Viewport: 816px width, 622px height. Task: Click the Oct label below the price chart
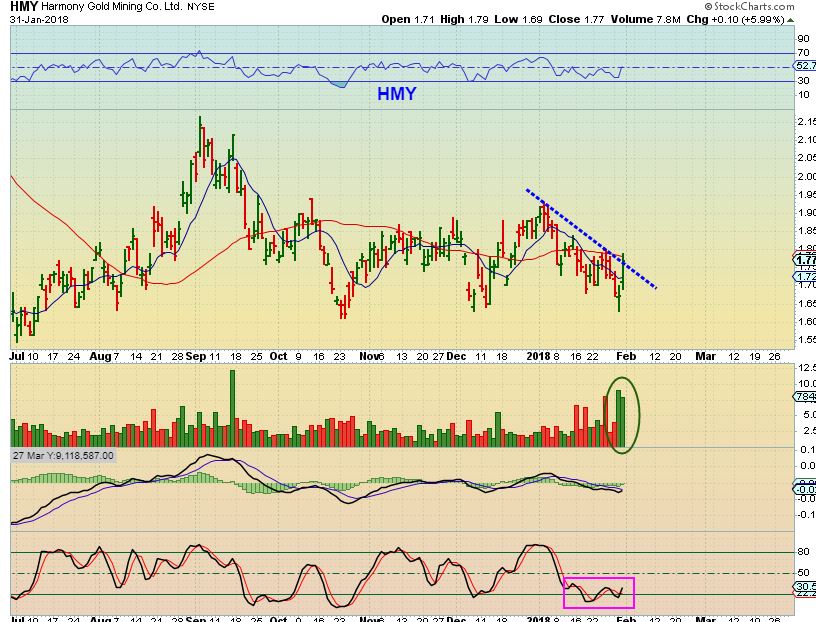278,357
